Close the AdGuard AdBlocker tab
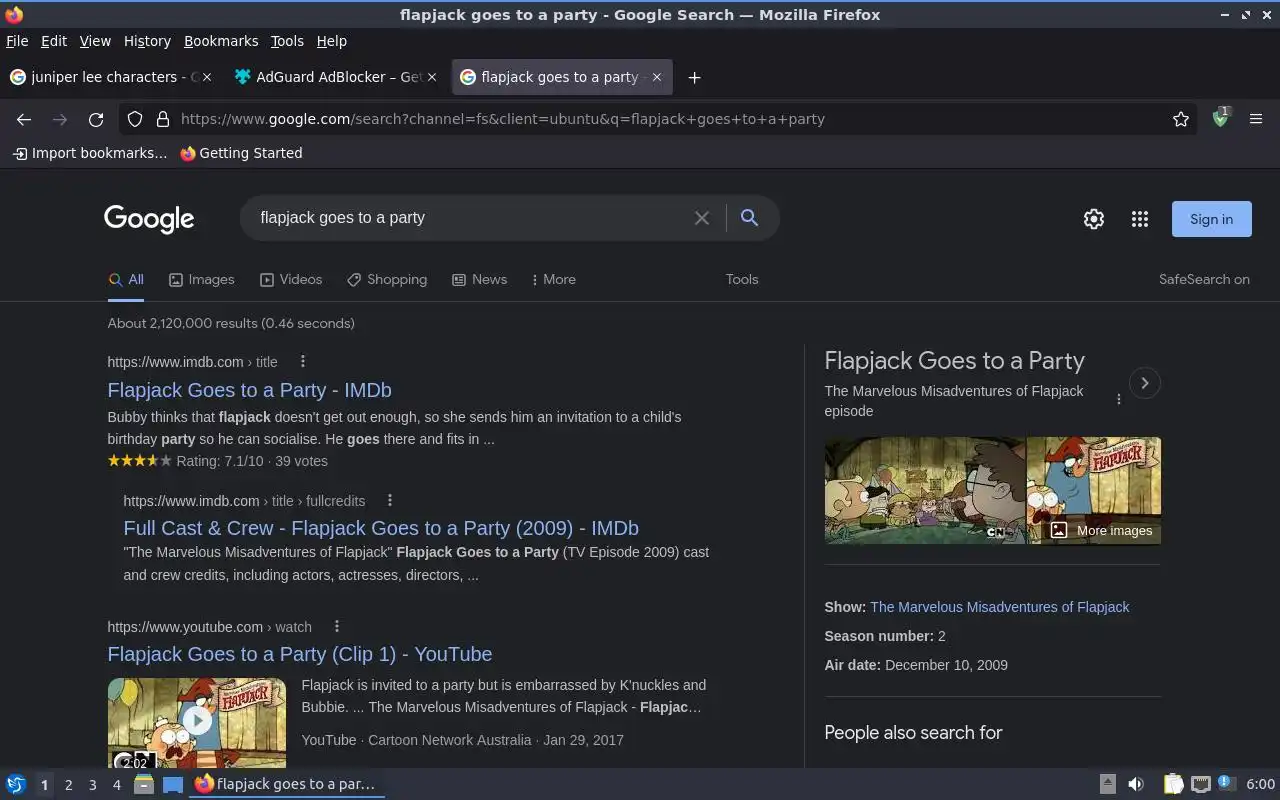Viewport: 1280px width, 800px height. click(433, 77)
